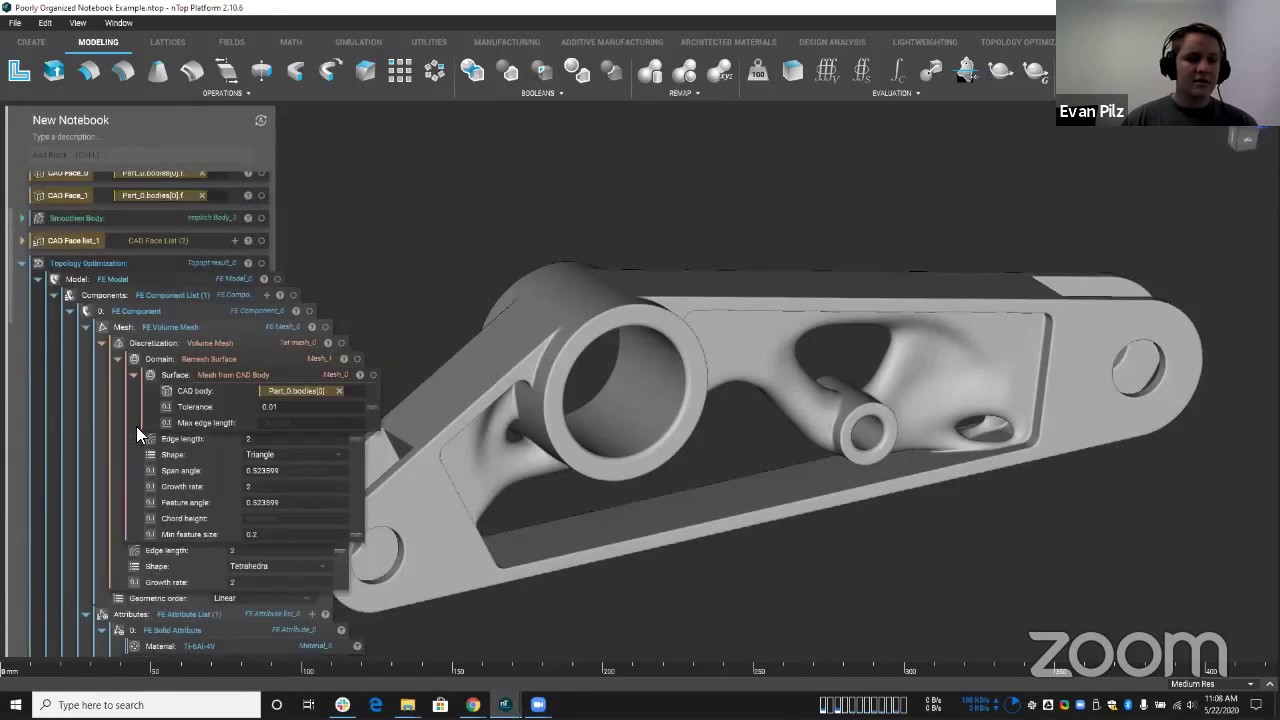Click the taskbar search box
The width and height of the screenshot is (1280, 720).
click(146, 705)
